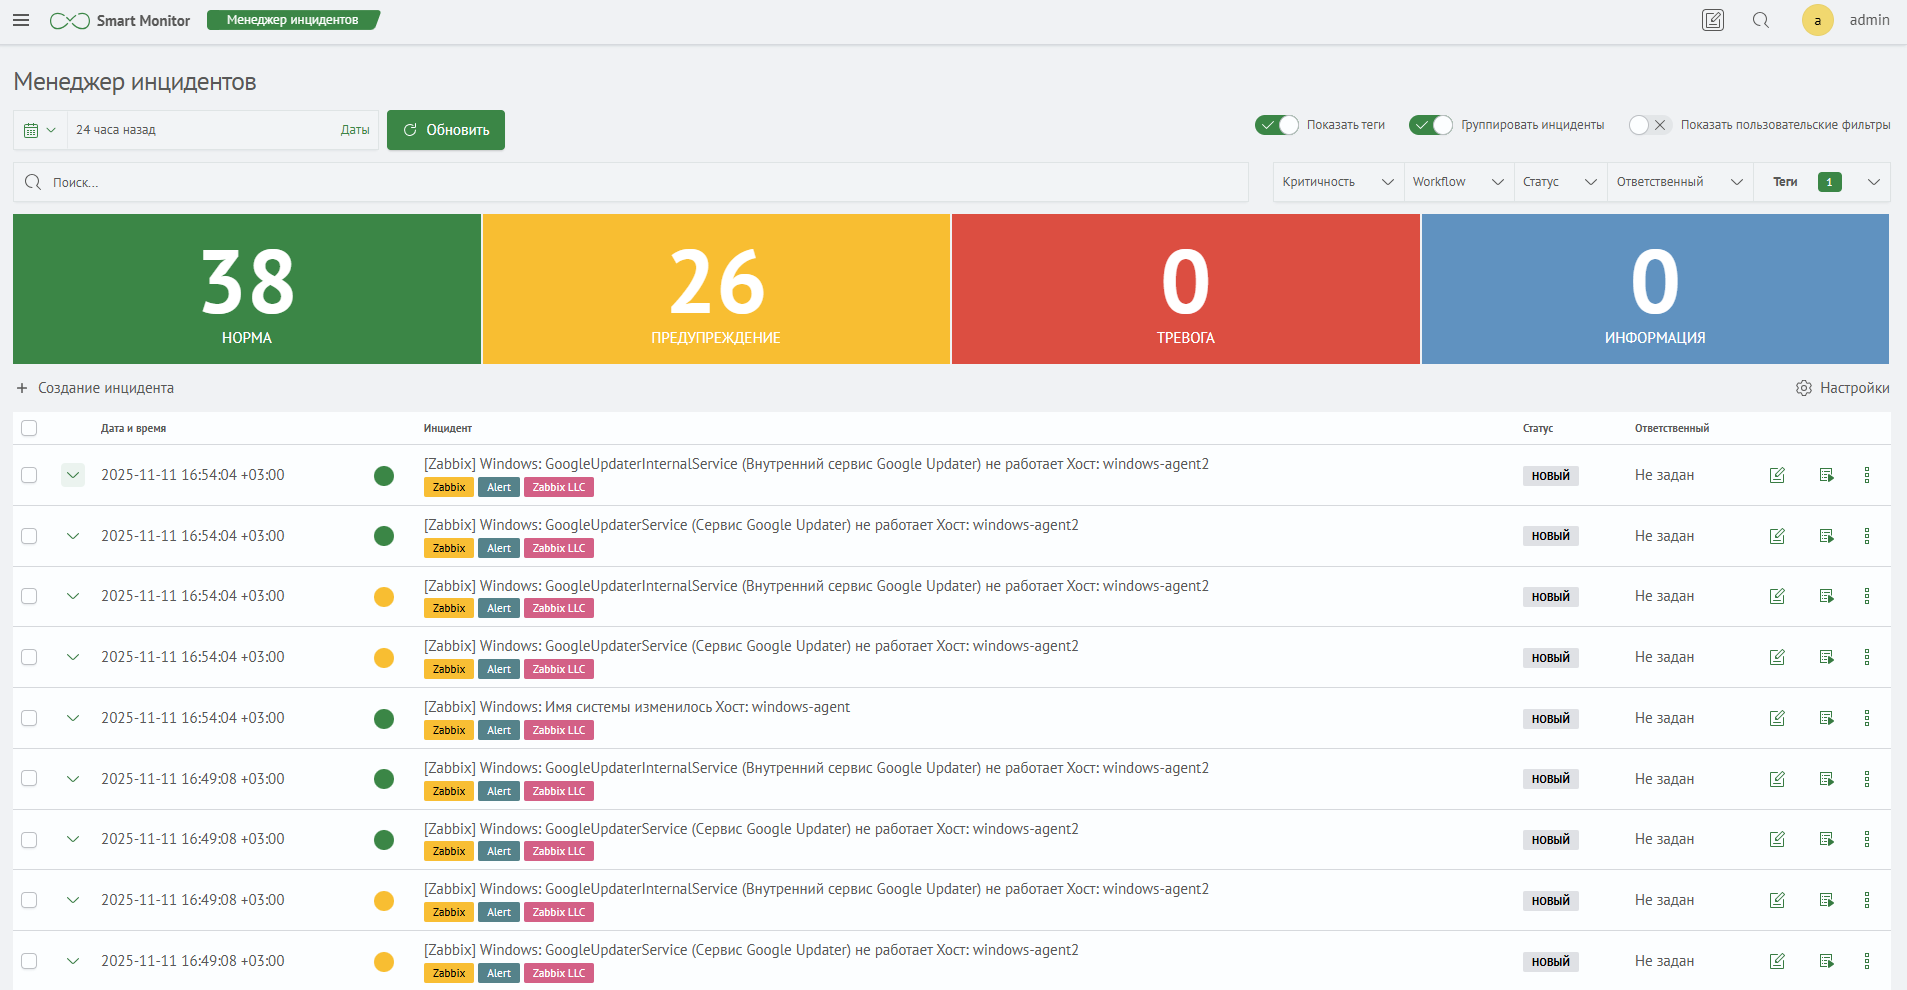Click the Поиск search input field

pyautogui.click(x=640, y=182)
